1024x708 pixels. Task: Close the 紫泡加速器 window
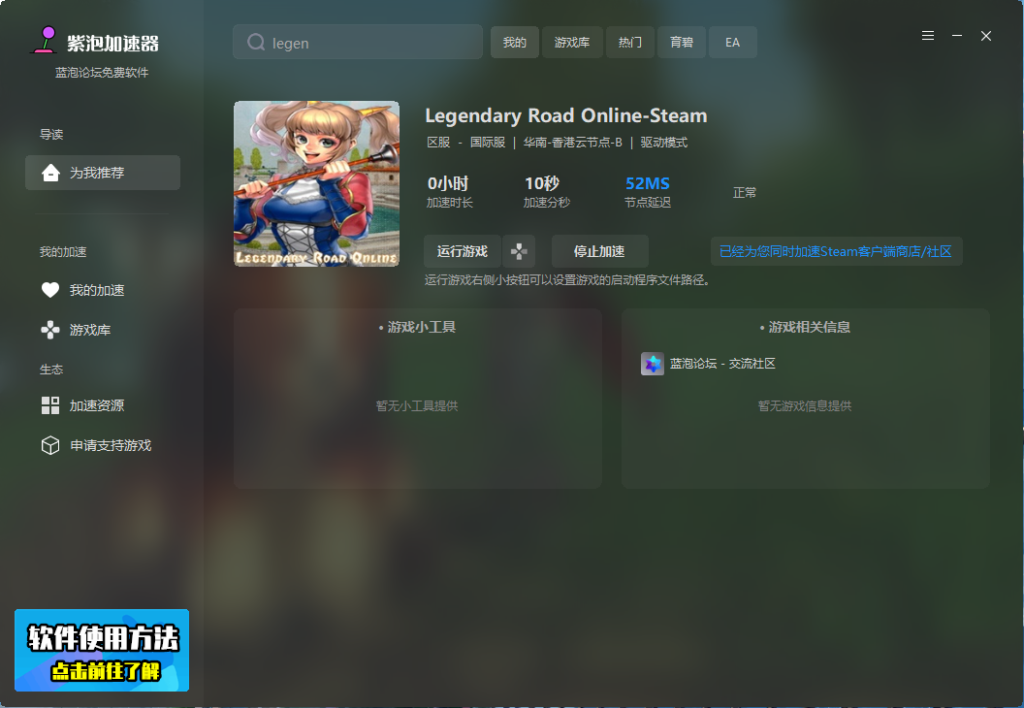(x=986, y=36)
